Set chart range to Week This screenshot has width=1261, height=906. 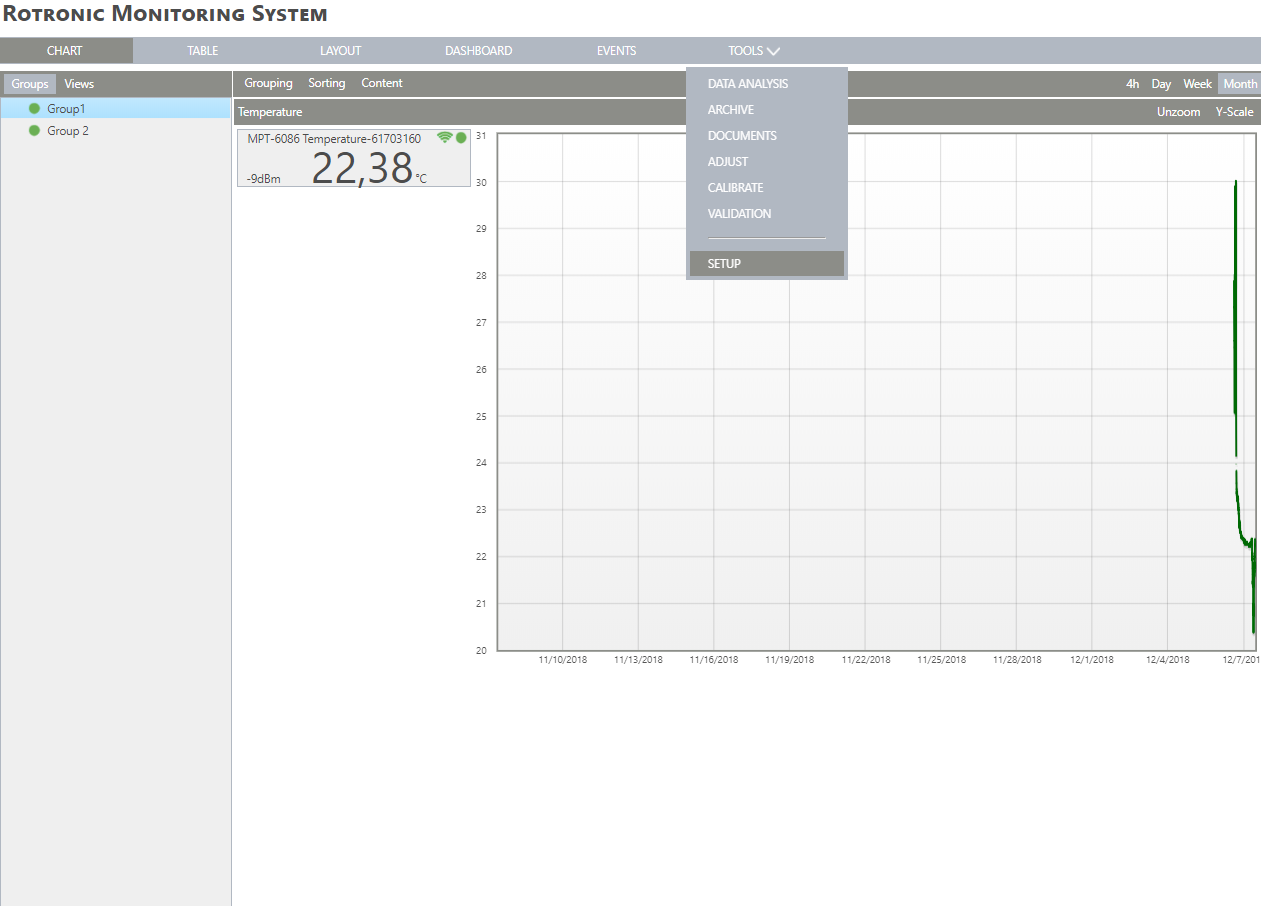(x=1197, y=84)
